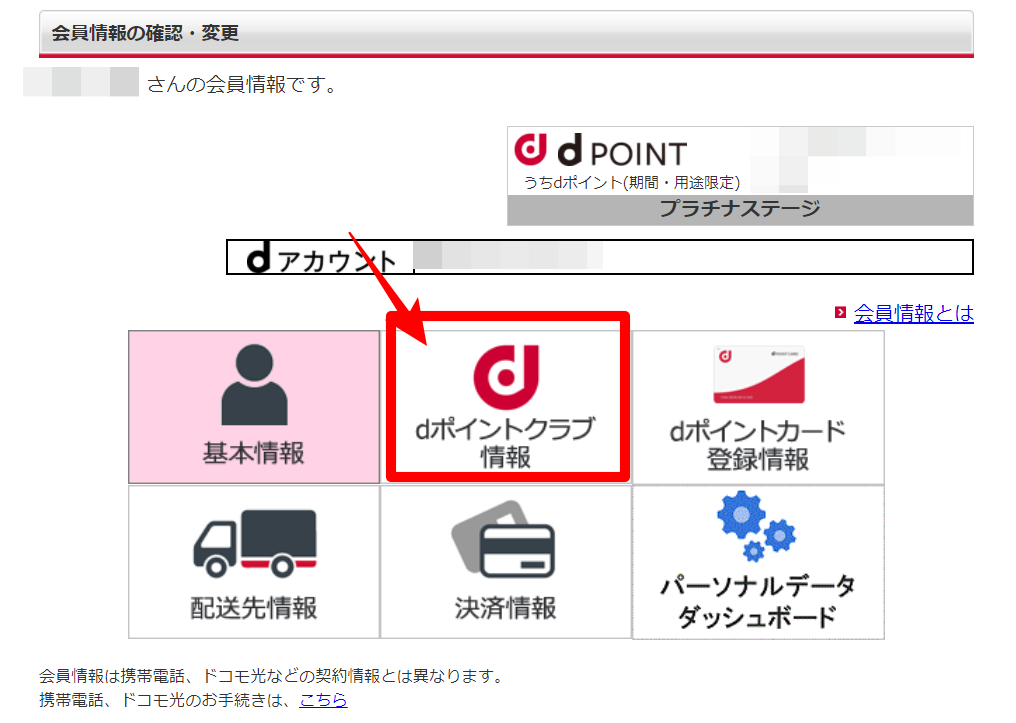Open dポイントクラブ情報 label
1016x723 pixels.
(505, 442)
